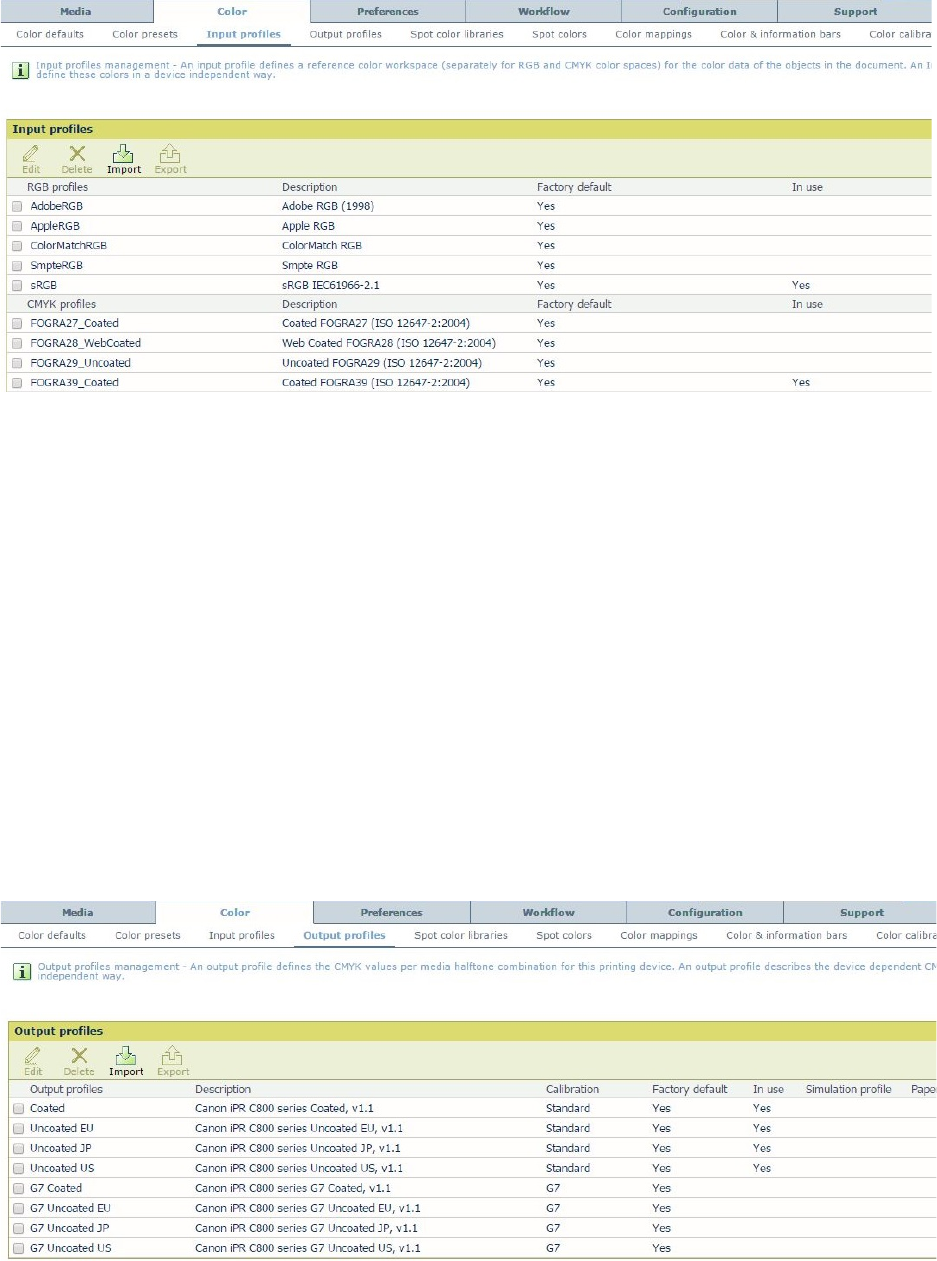Click the Import icon in Input profiles

124,153
